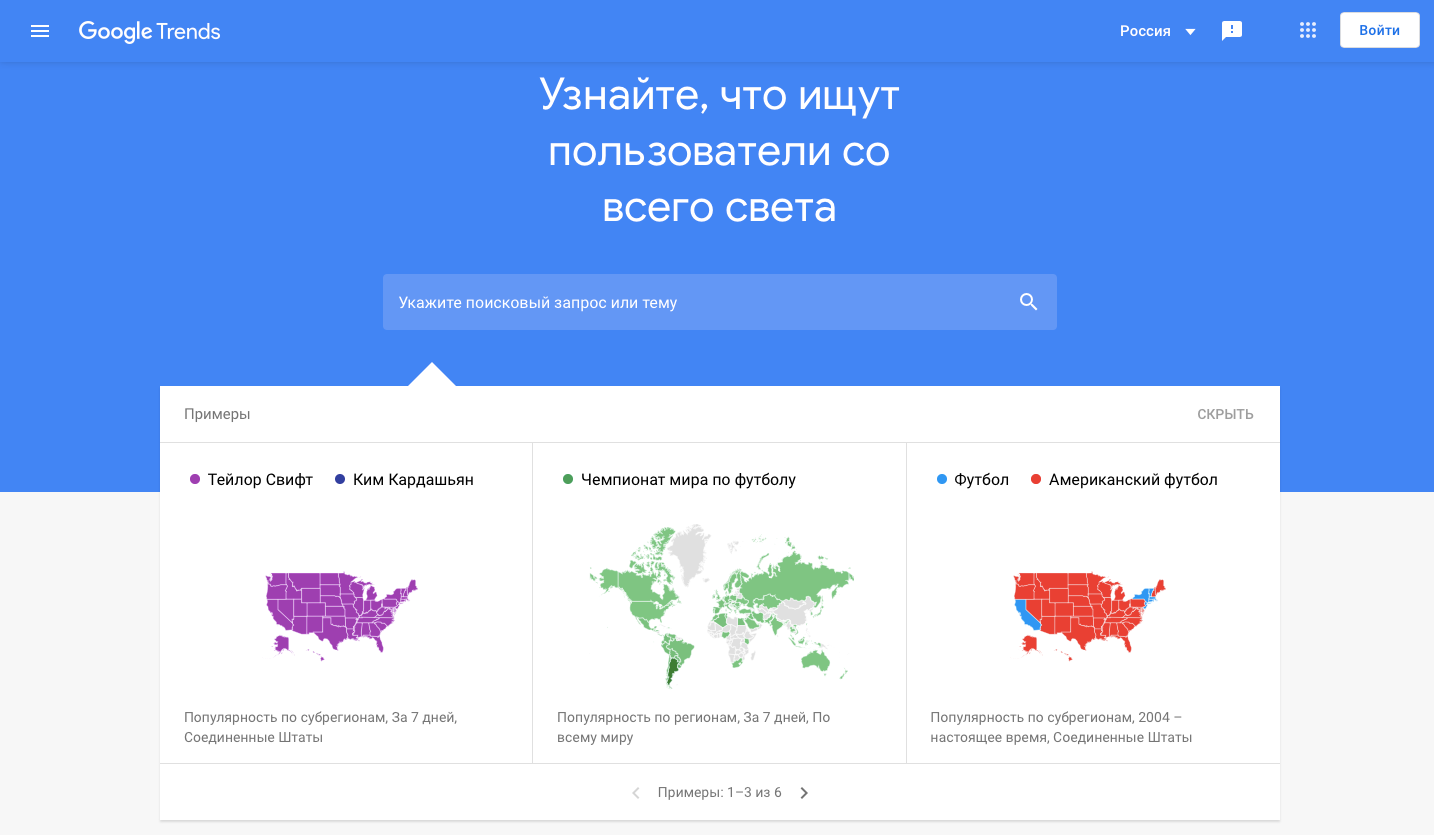Hide examples with СКРЫТЬ button
The width and height of the screenshot is (1434, 835).
[1225, 414]
